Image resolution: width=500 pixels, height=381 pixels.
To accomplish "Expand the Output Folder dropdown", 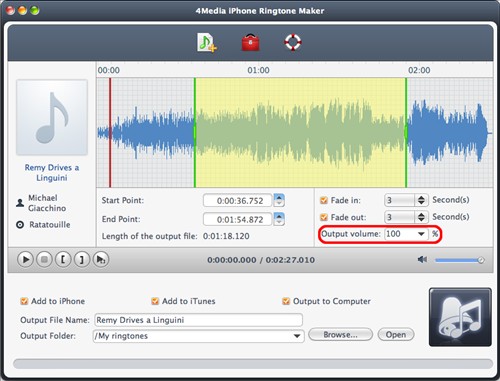I will [x=297, y=336].
